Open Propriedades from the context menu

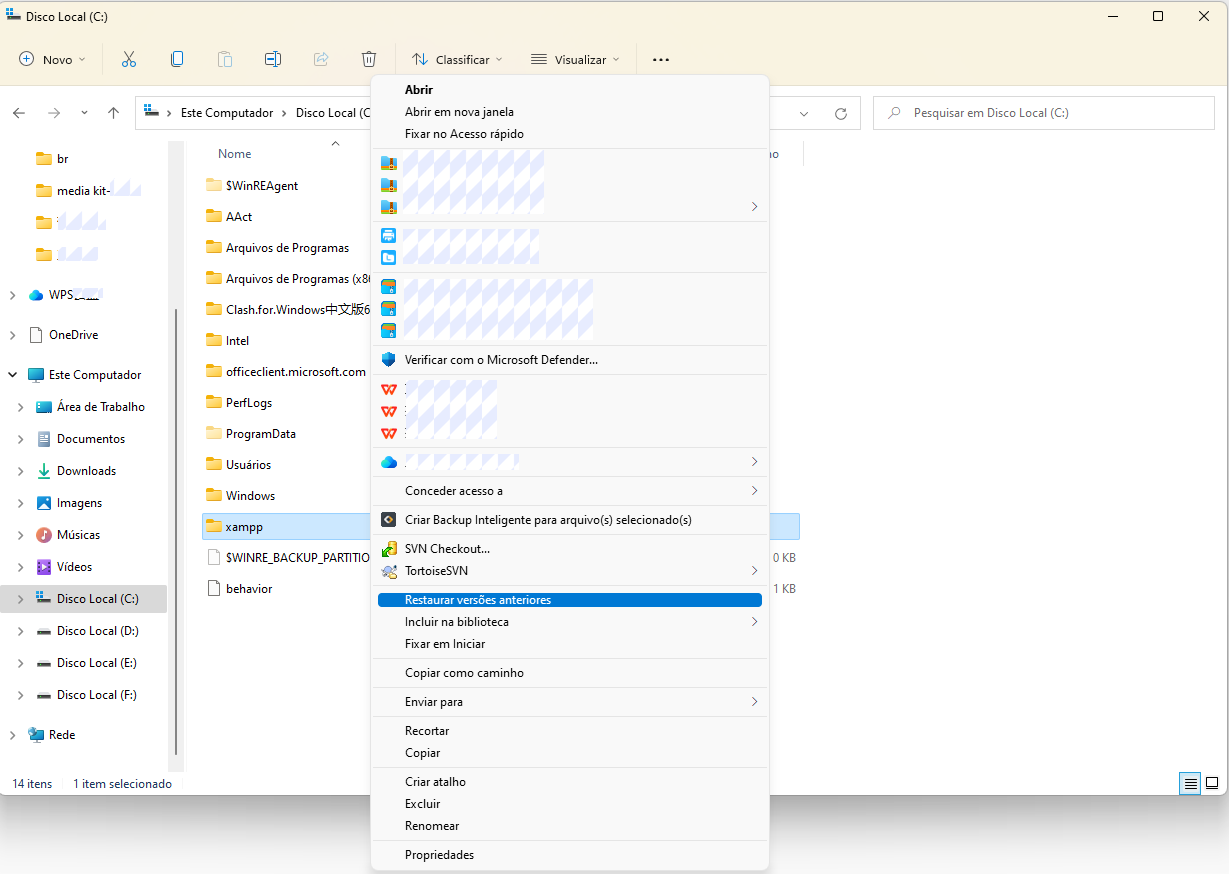(439, 855)
